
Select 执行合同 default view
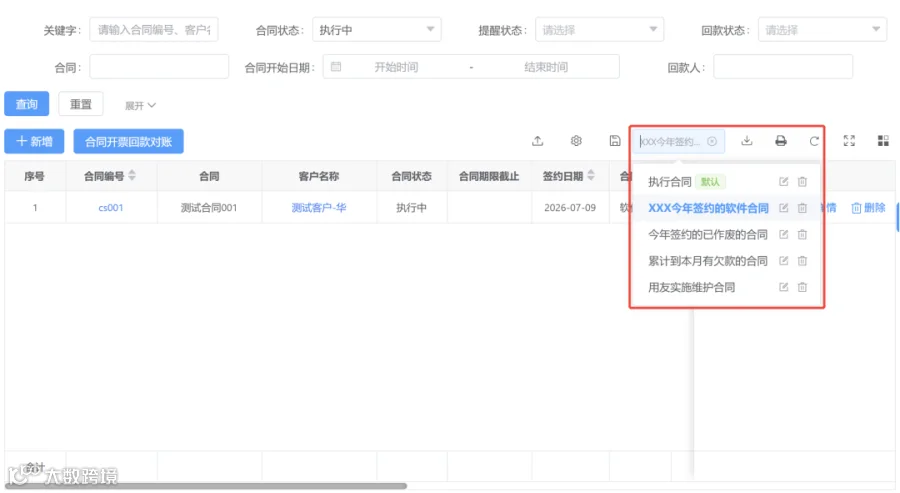pyautogui.click(x=669, y=182)
